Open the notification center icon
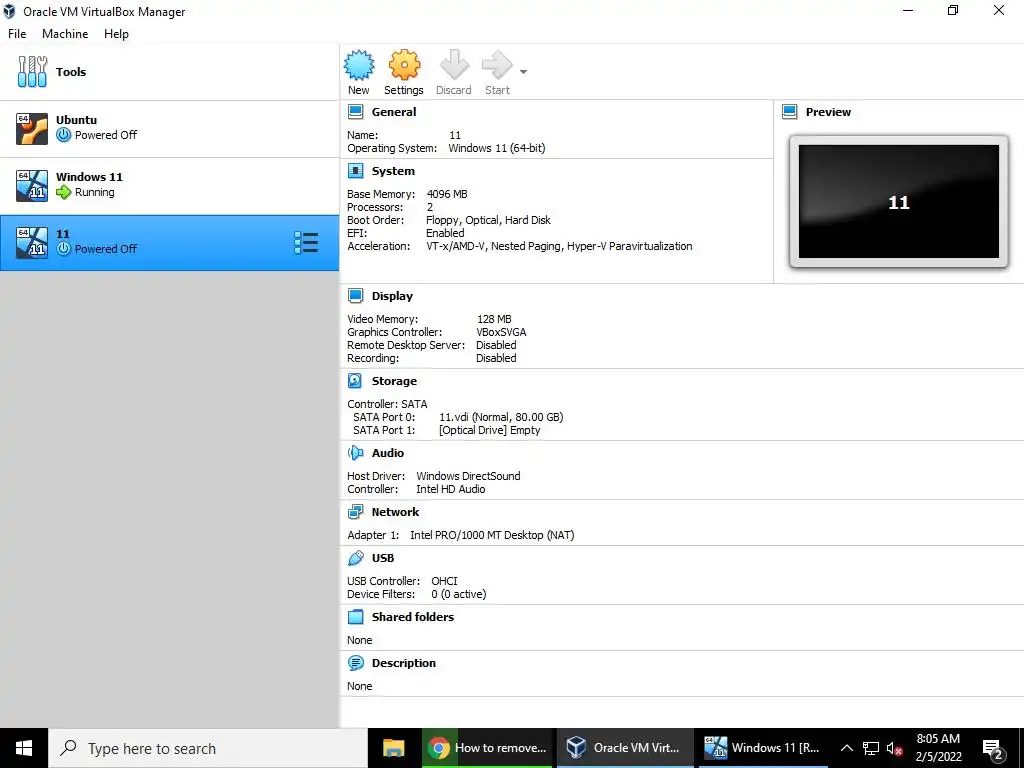 [993, 749]
